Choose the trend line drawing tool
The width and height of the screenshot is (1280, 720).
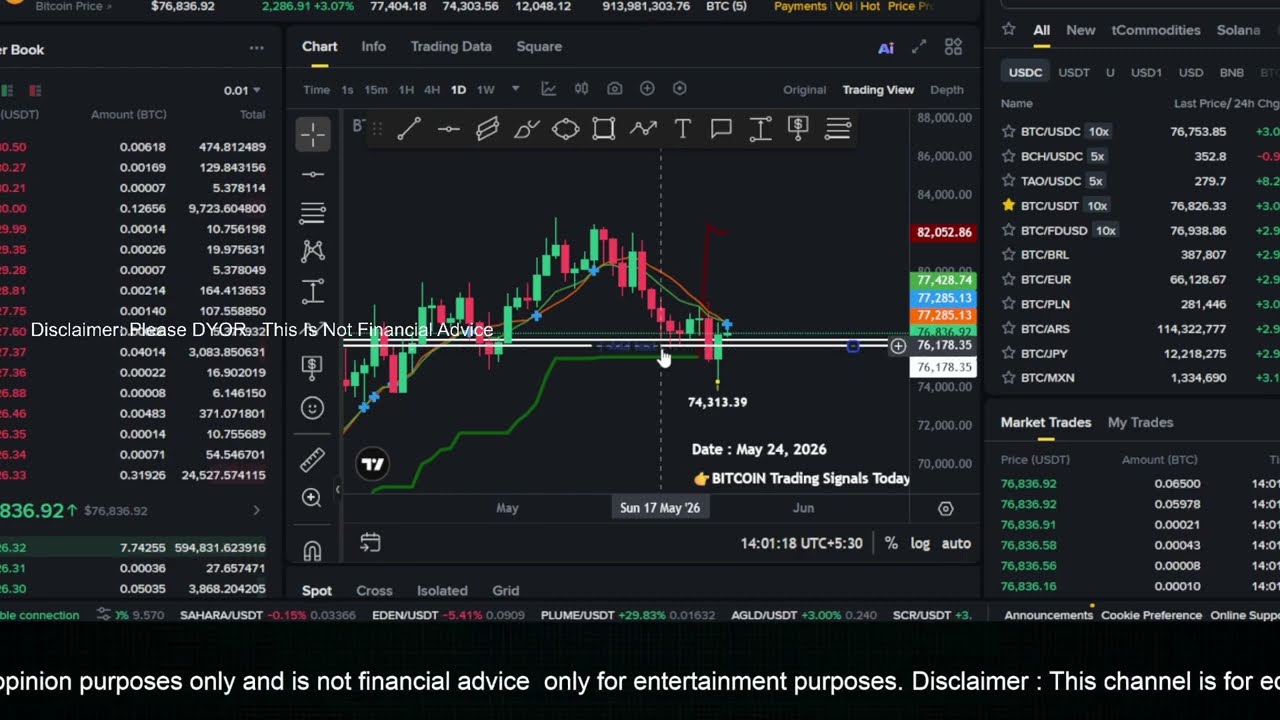pos(409,129)
